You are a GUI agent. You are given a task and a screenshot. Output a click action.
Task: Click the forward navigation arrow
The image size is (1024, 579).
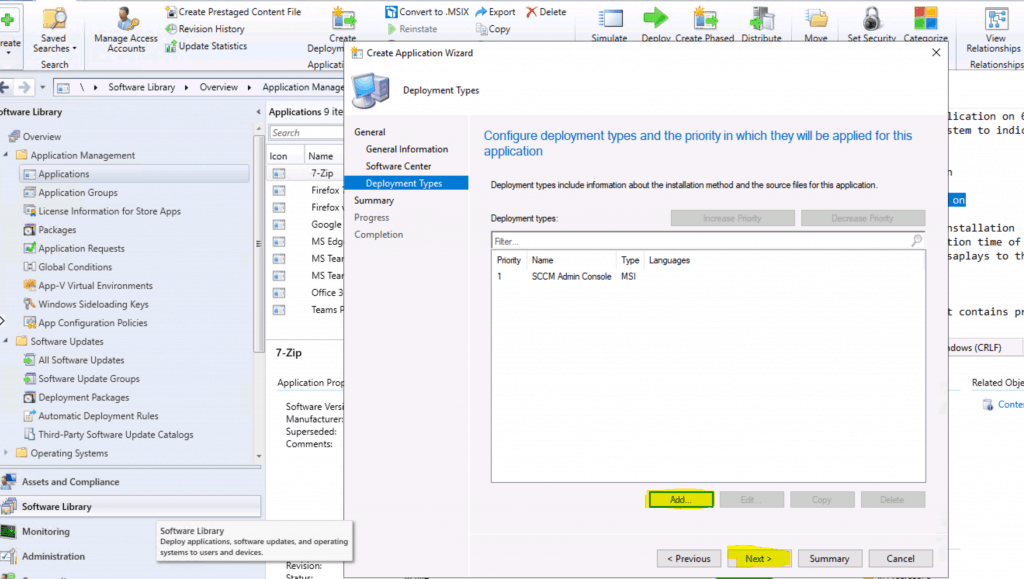pyautogui.click(x=25, y=87)
